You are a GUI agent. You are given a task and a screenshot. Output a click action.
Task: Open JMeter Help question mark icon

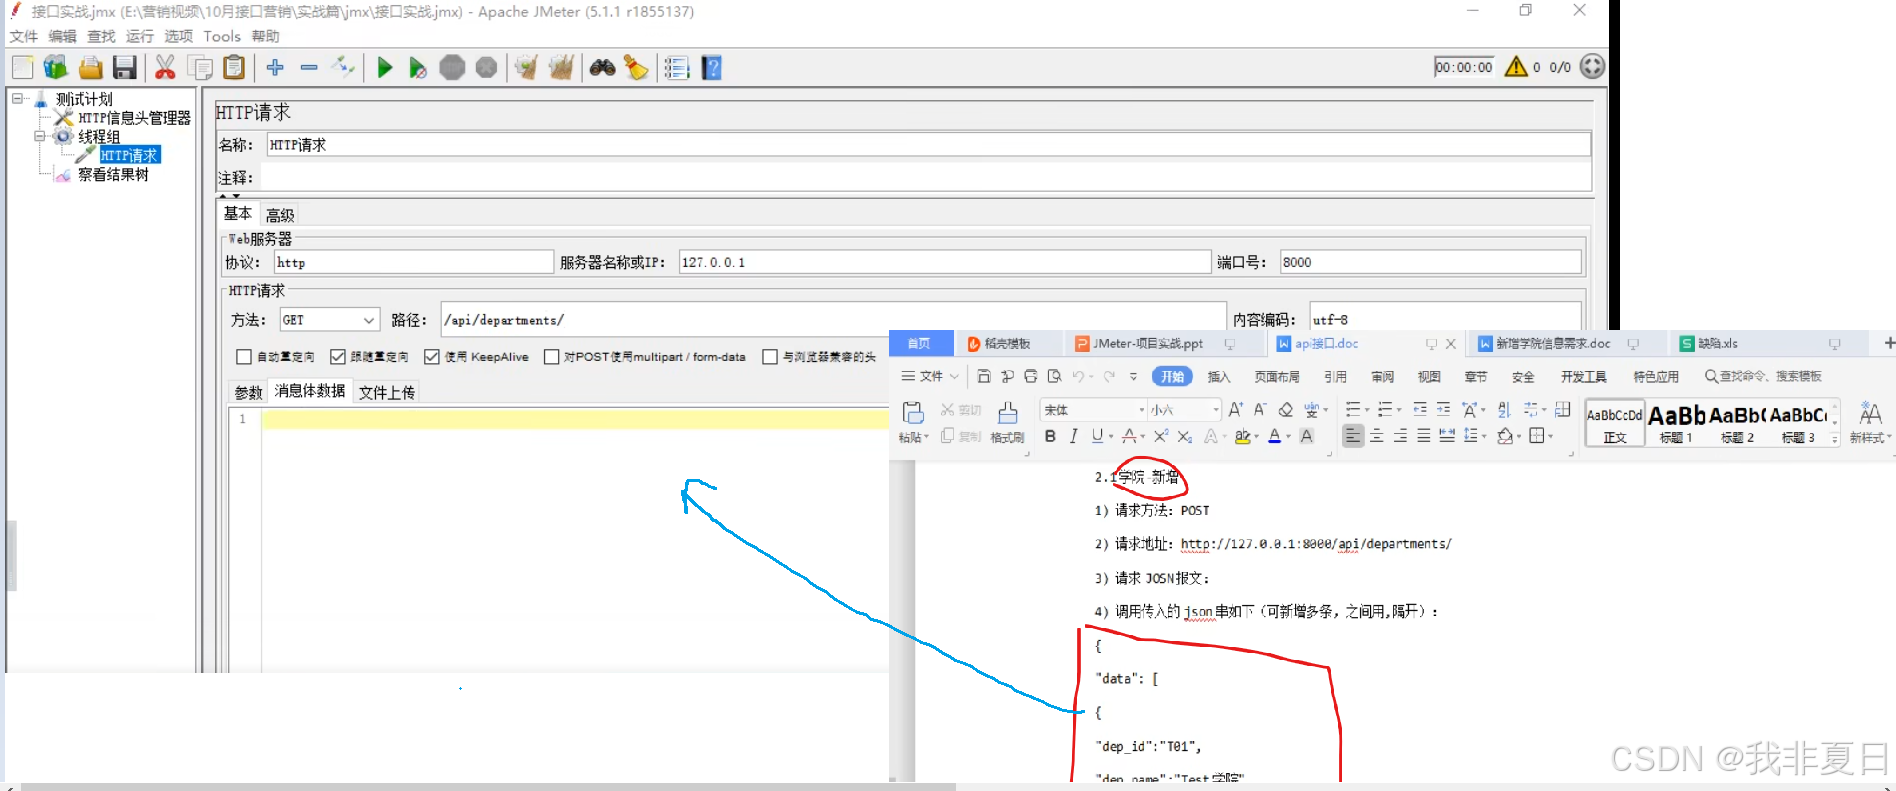(x=711, y=67)
